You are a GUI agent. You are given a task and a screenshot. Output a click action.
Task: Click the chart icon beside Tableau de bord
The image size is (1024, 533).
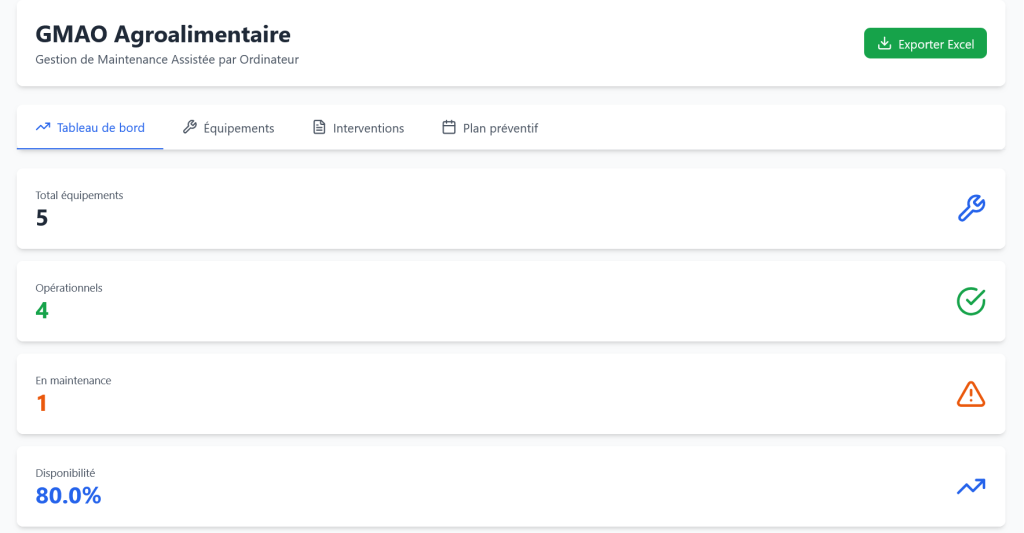43,128
